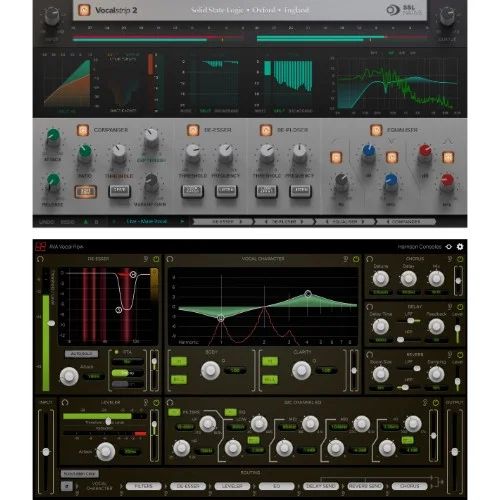Enable the high-pass filter button in Equaliser
Image resolution: width=500 pixels, height=500 pixels.
click(336, 157)
